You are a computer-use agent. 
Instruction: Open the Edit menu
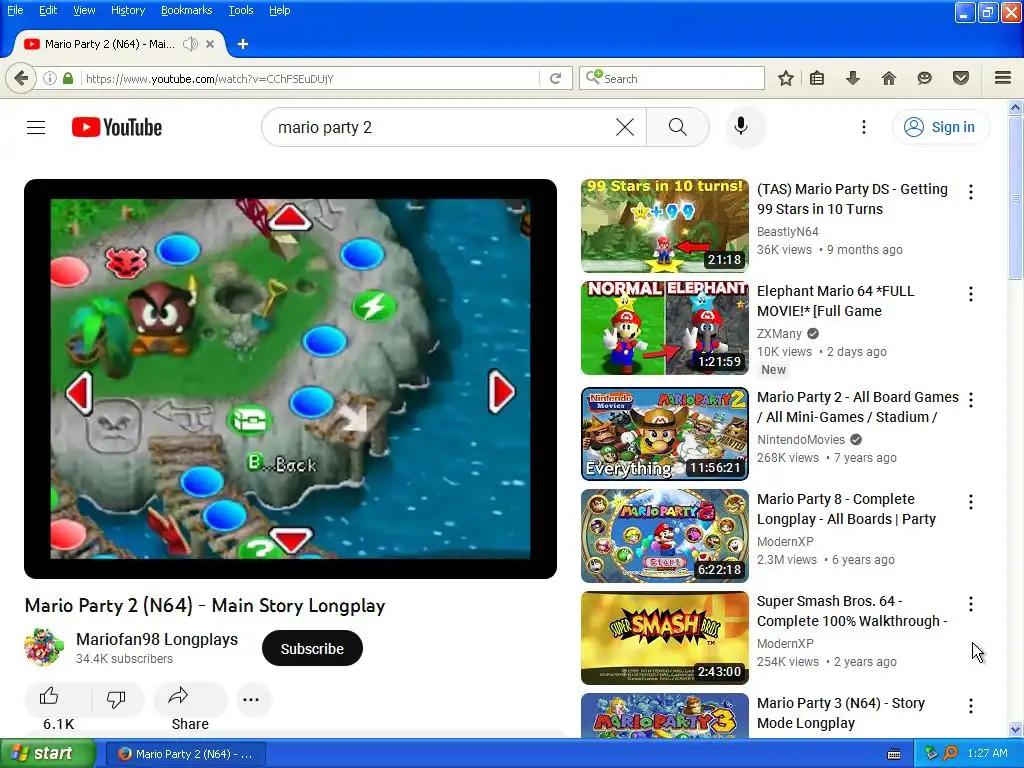[48, 10]
